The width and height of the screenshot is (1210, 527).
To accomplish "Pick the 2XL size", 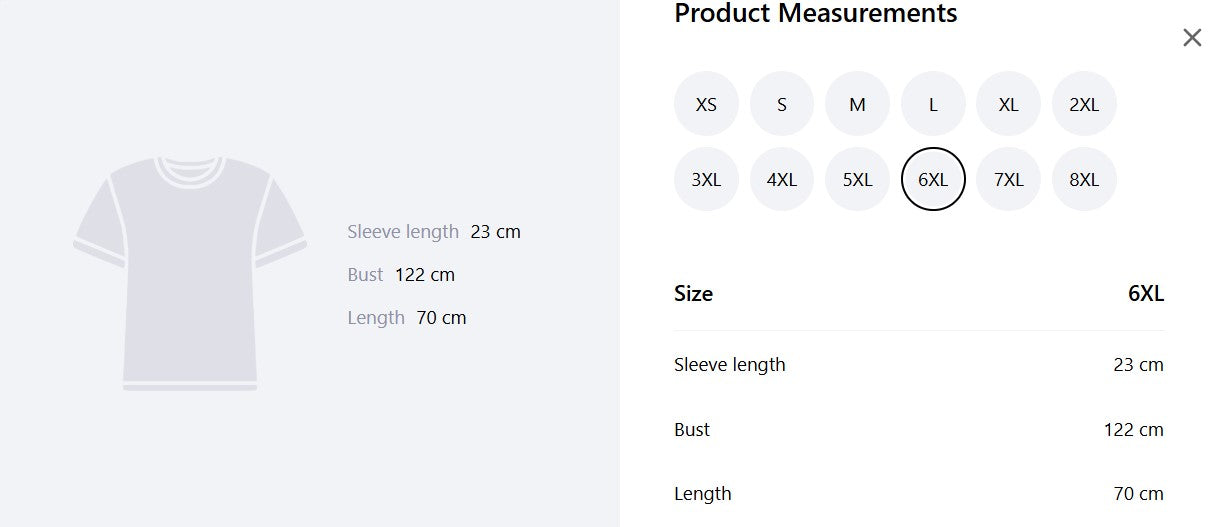I will coord(1084,104).
